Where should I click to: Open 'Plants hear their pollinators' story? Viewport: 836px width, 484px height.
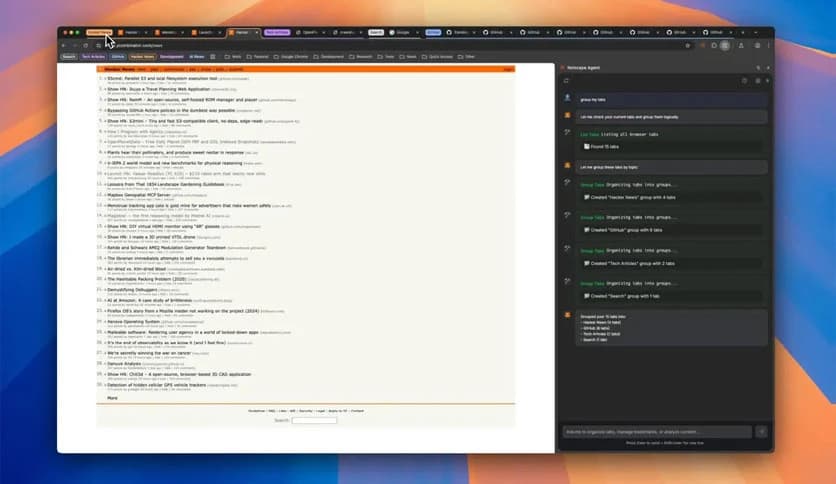[x=175, y=152]
